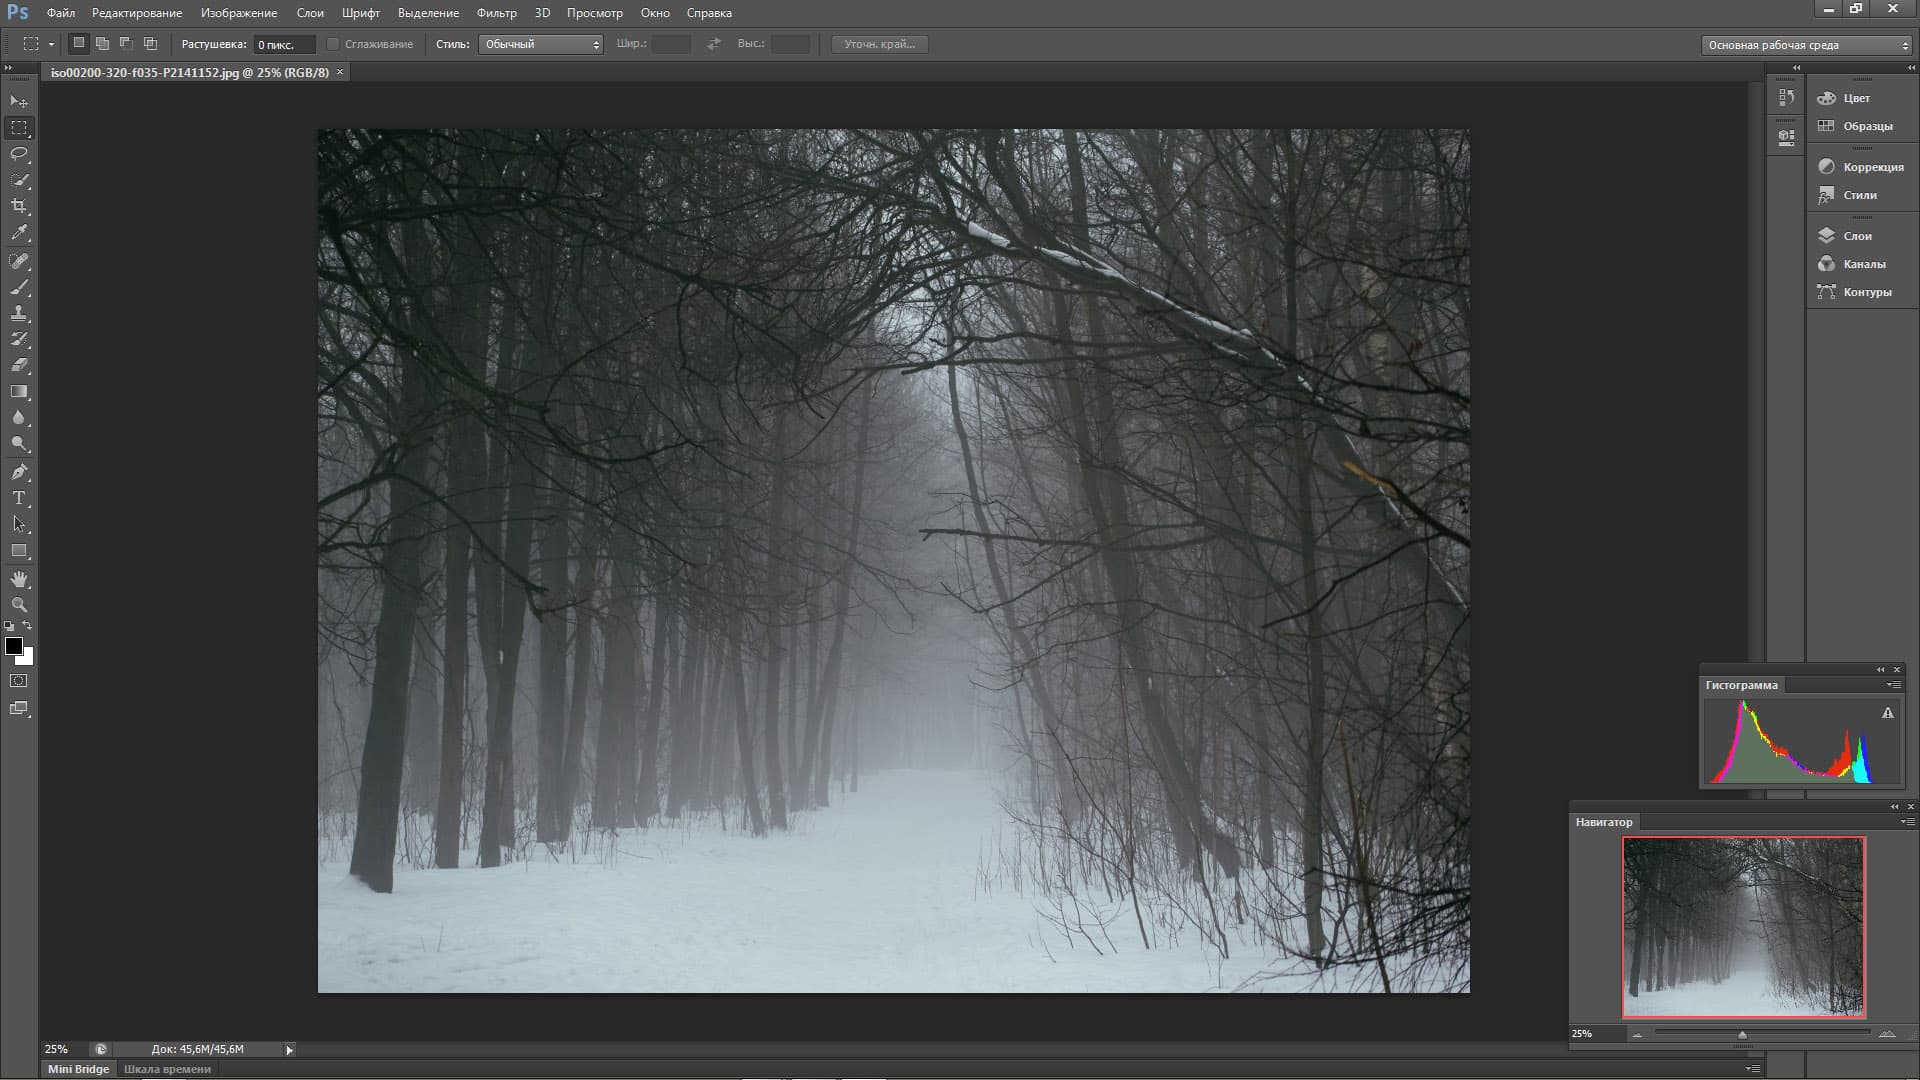Open the Основная рабочая среда workspace dropdown
1920x1080 pixels.
pyautogui.click(x=1806, y=45)
